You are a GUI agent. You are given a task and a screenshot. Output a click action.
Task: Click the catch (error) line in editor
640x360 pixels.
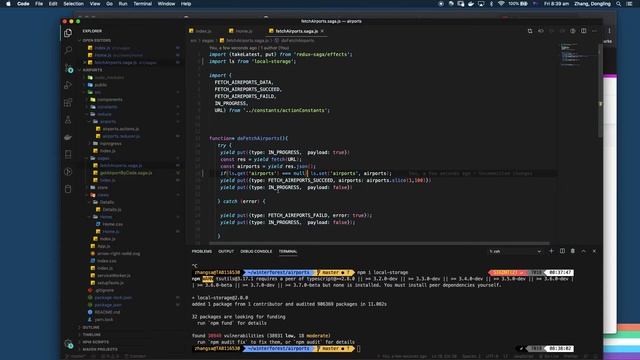point(241,201)
